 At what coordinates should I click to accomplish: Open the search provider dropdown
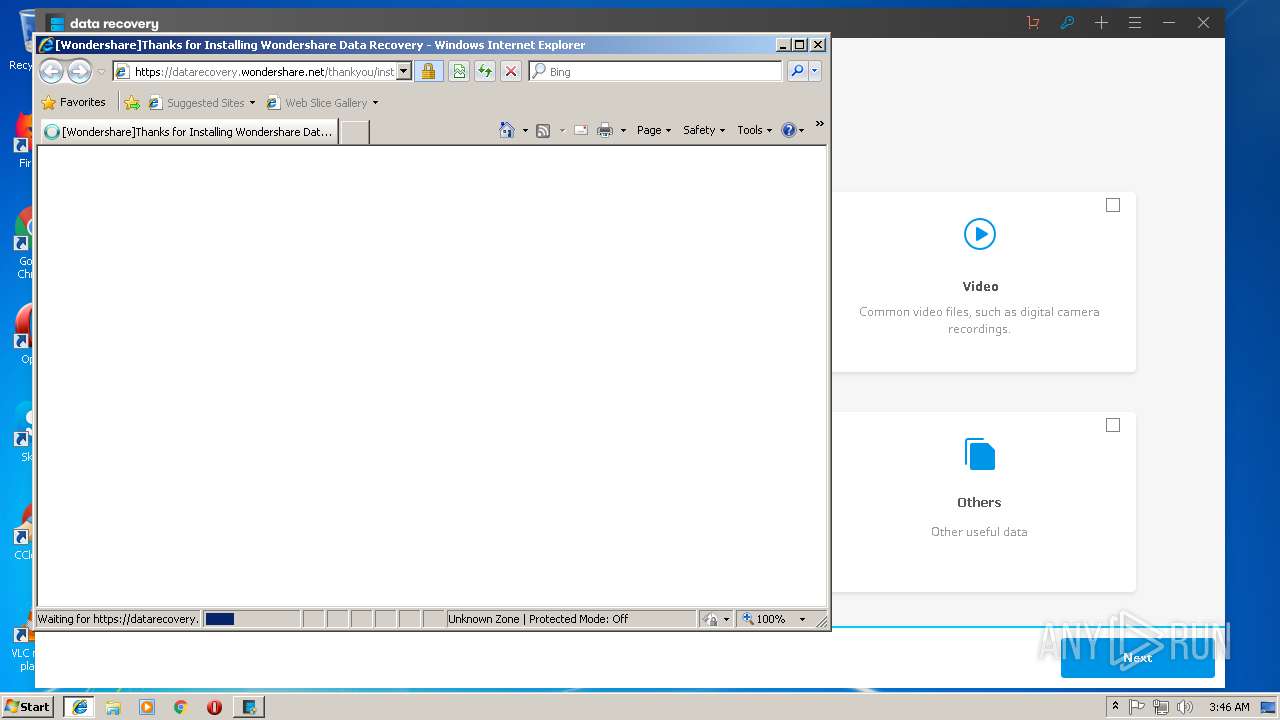pos(815,71)
